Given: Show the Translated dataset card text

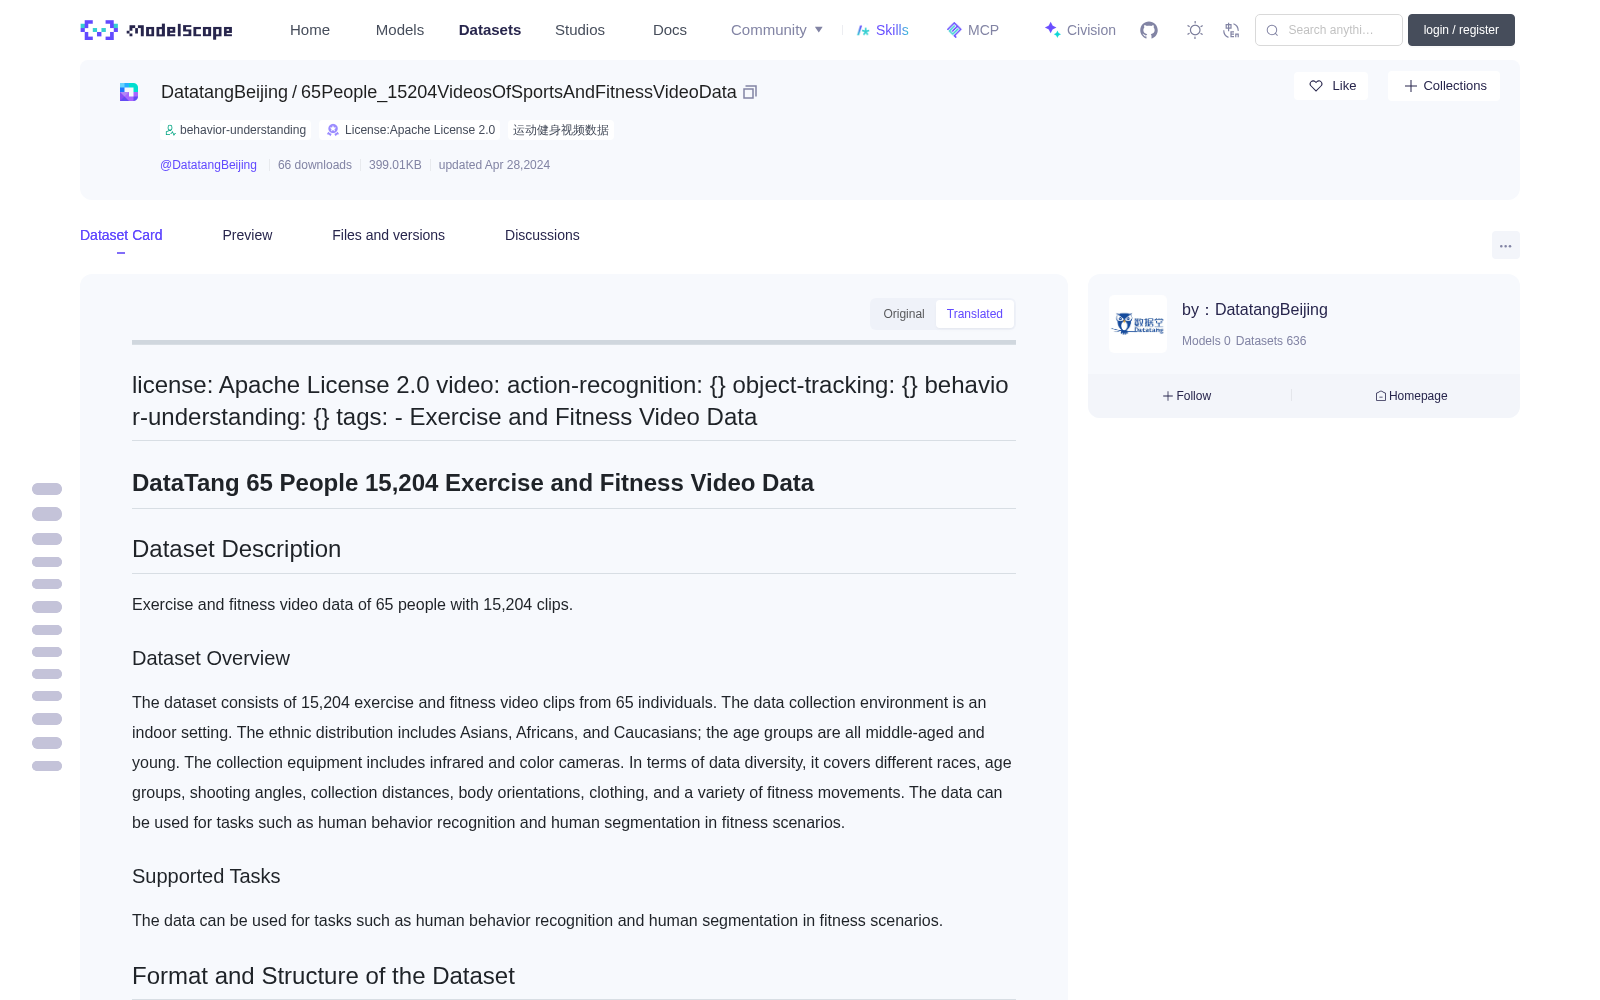Looking at the screenshot, I should (x=975, y=314).
